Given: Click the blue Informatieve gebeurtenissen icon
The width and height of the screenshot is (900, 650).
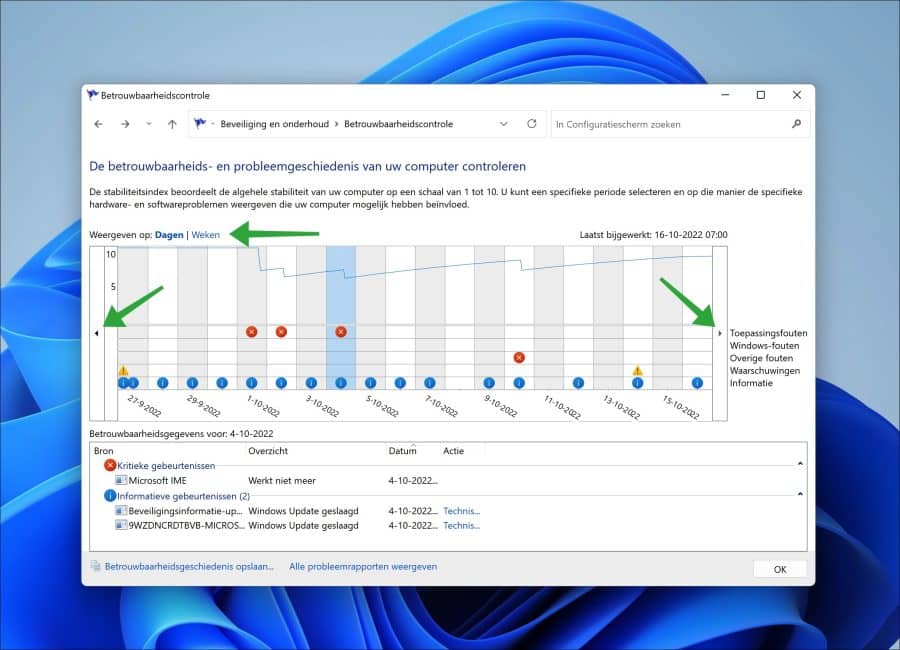Looking at the screenshot, I should tap(110, 496).
